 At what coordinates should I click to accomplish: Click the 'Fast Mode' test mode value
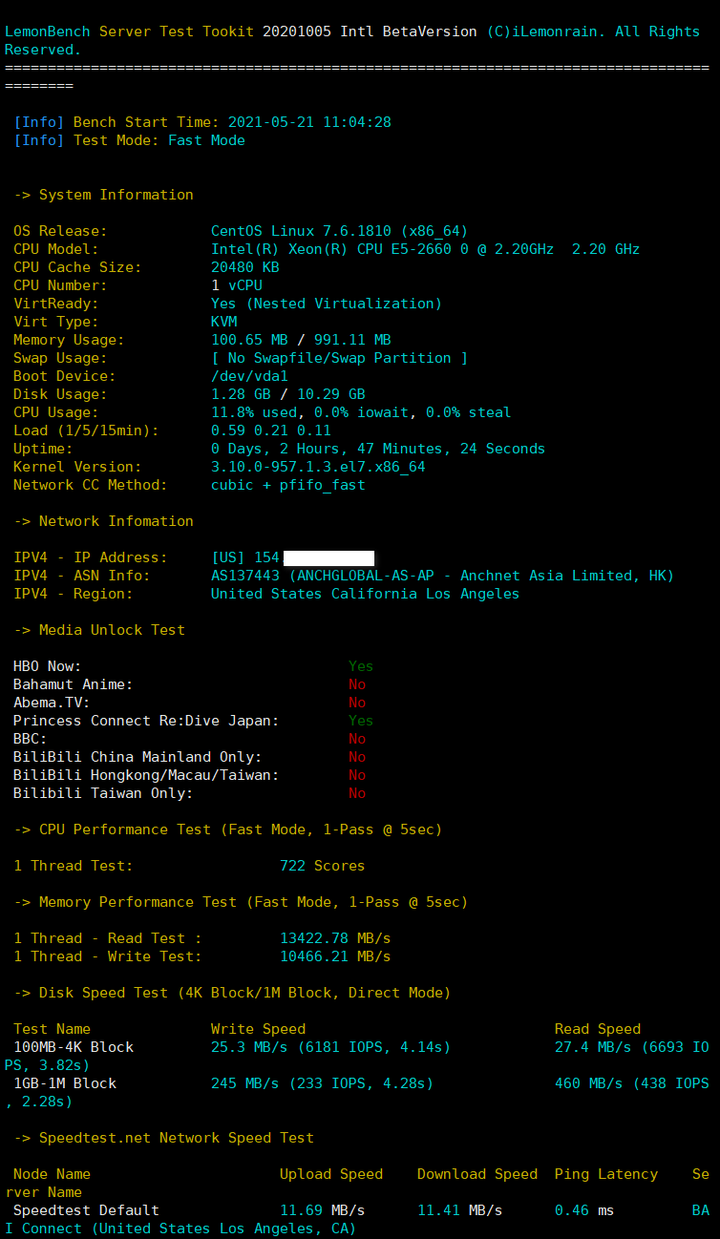click(x=206, y=140)
